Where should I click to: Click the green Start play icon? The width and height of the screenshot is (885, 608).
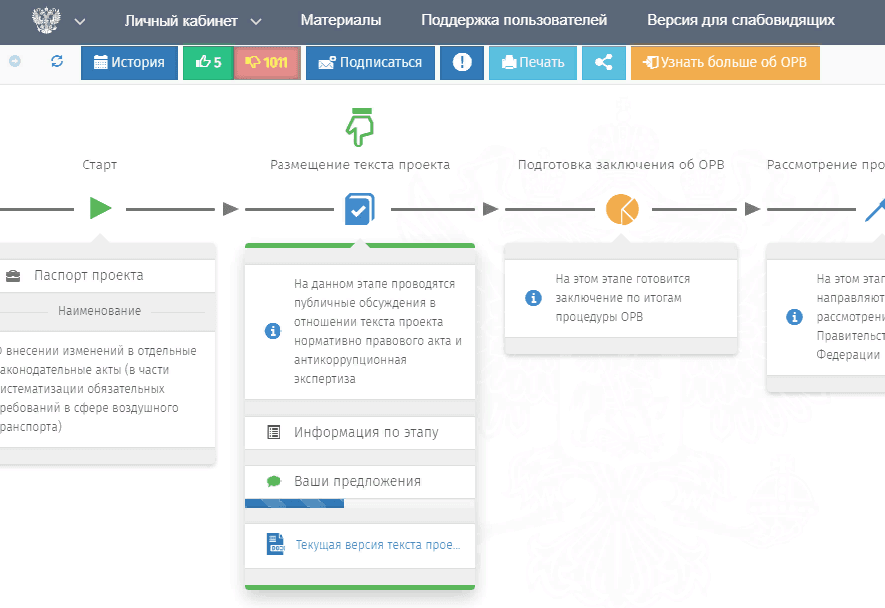click(100, 208)
